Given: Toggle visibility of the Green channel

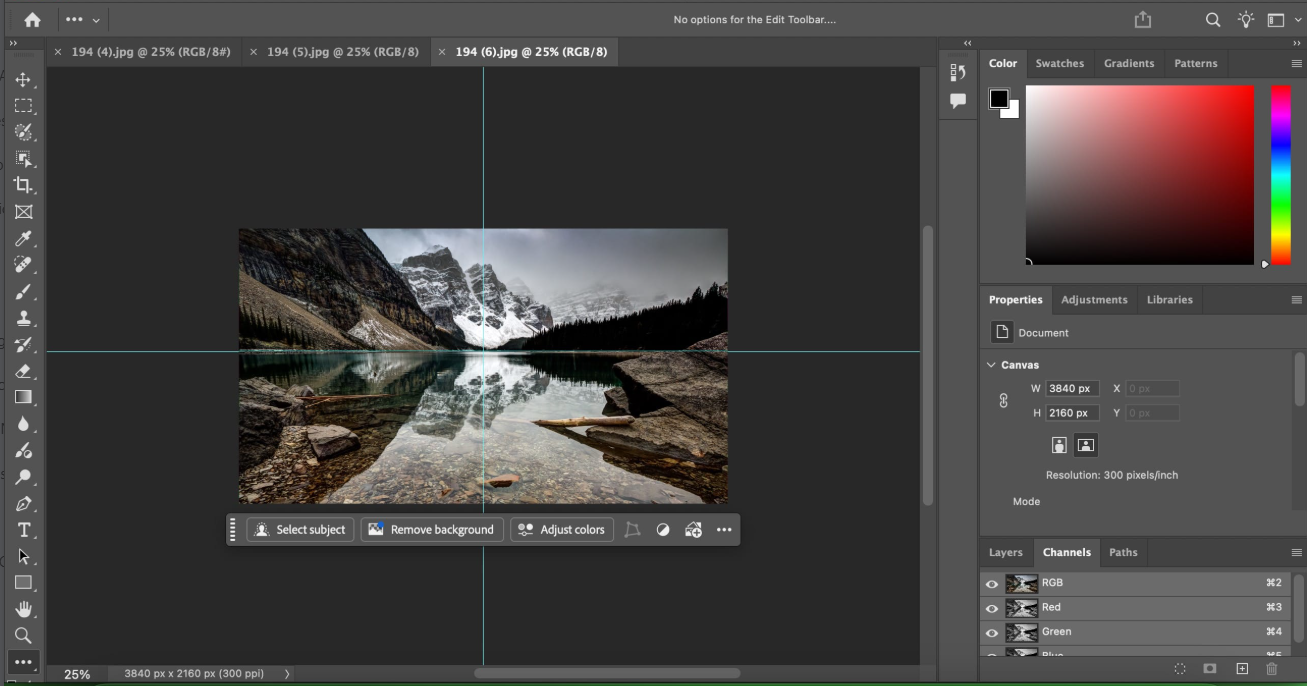Looking at the screenshot, I should pyautogui.click(x=992, y=632).
